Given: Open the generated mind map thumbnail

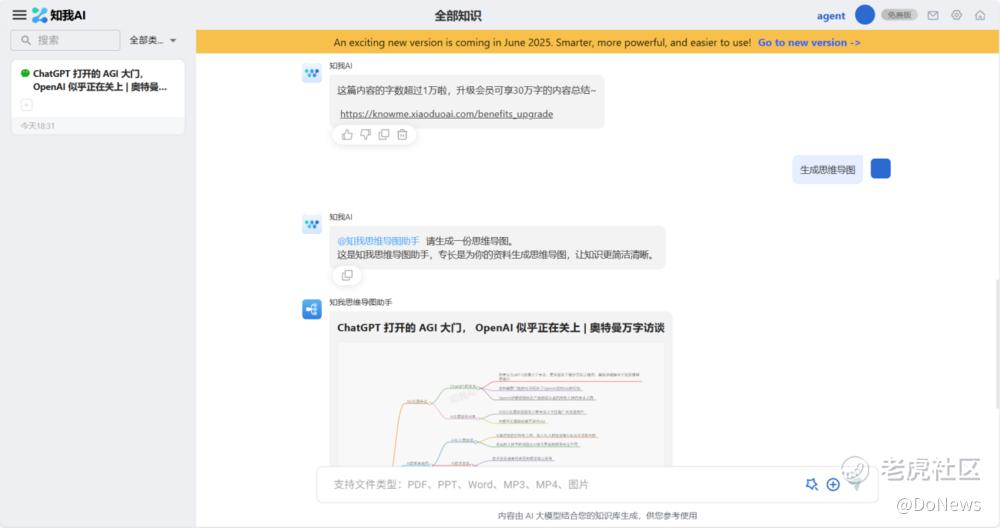Looking at the screenshot, I should point(501,404).
